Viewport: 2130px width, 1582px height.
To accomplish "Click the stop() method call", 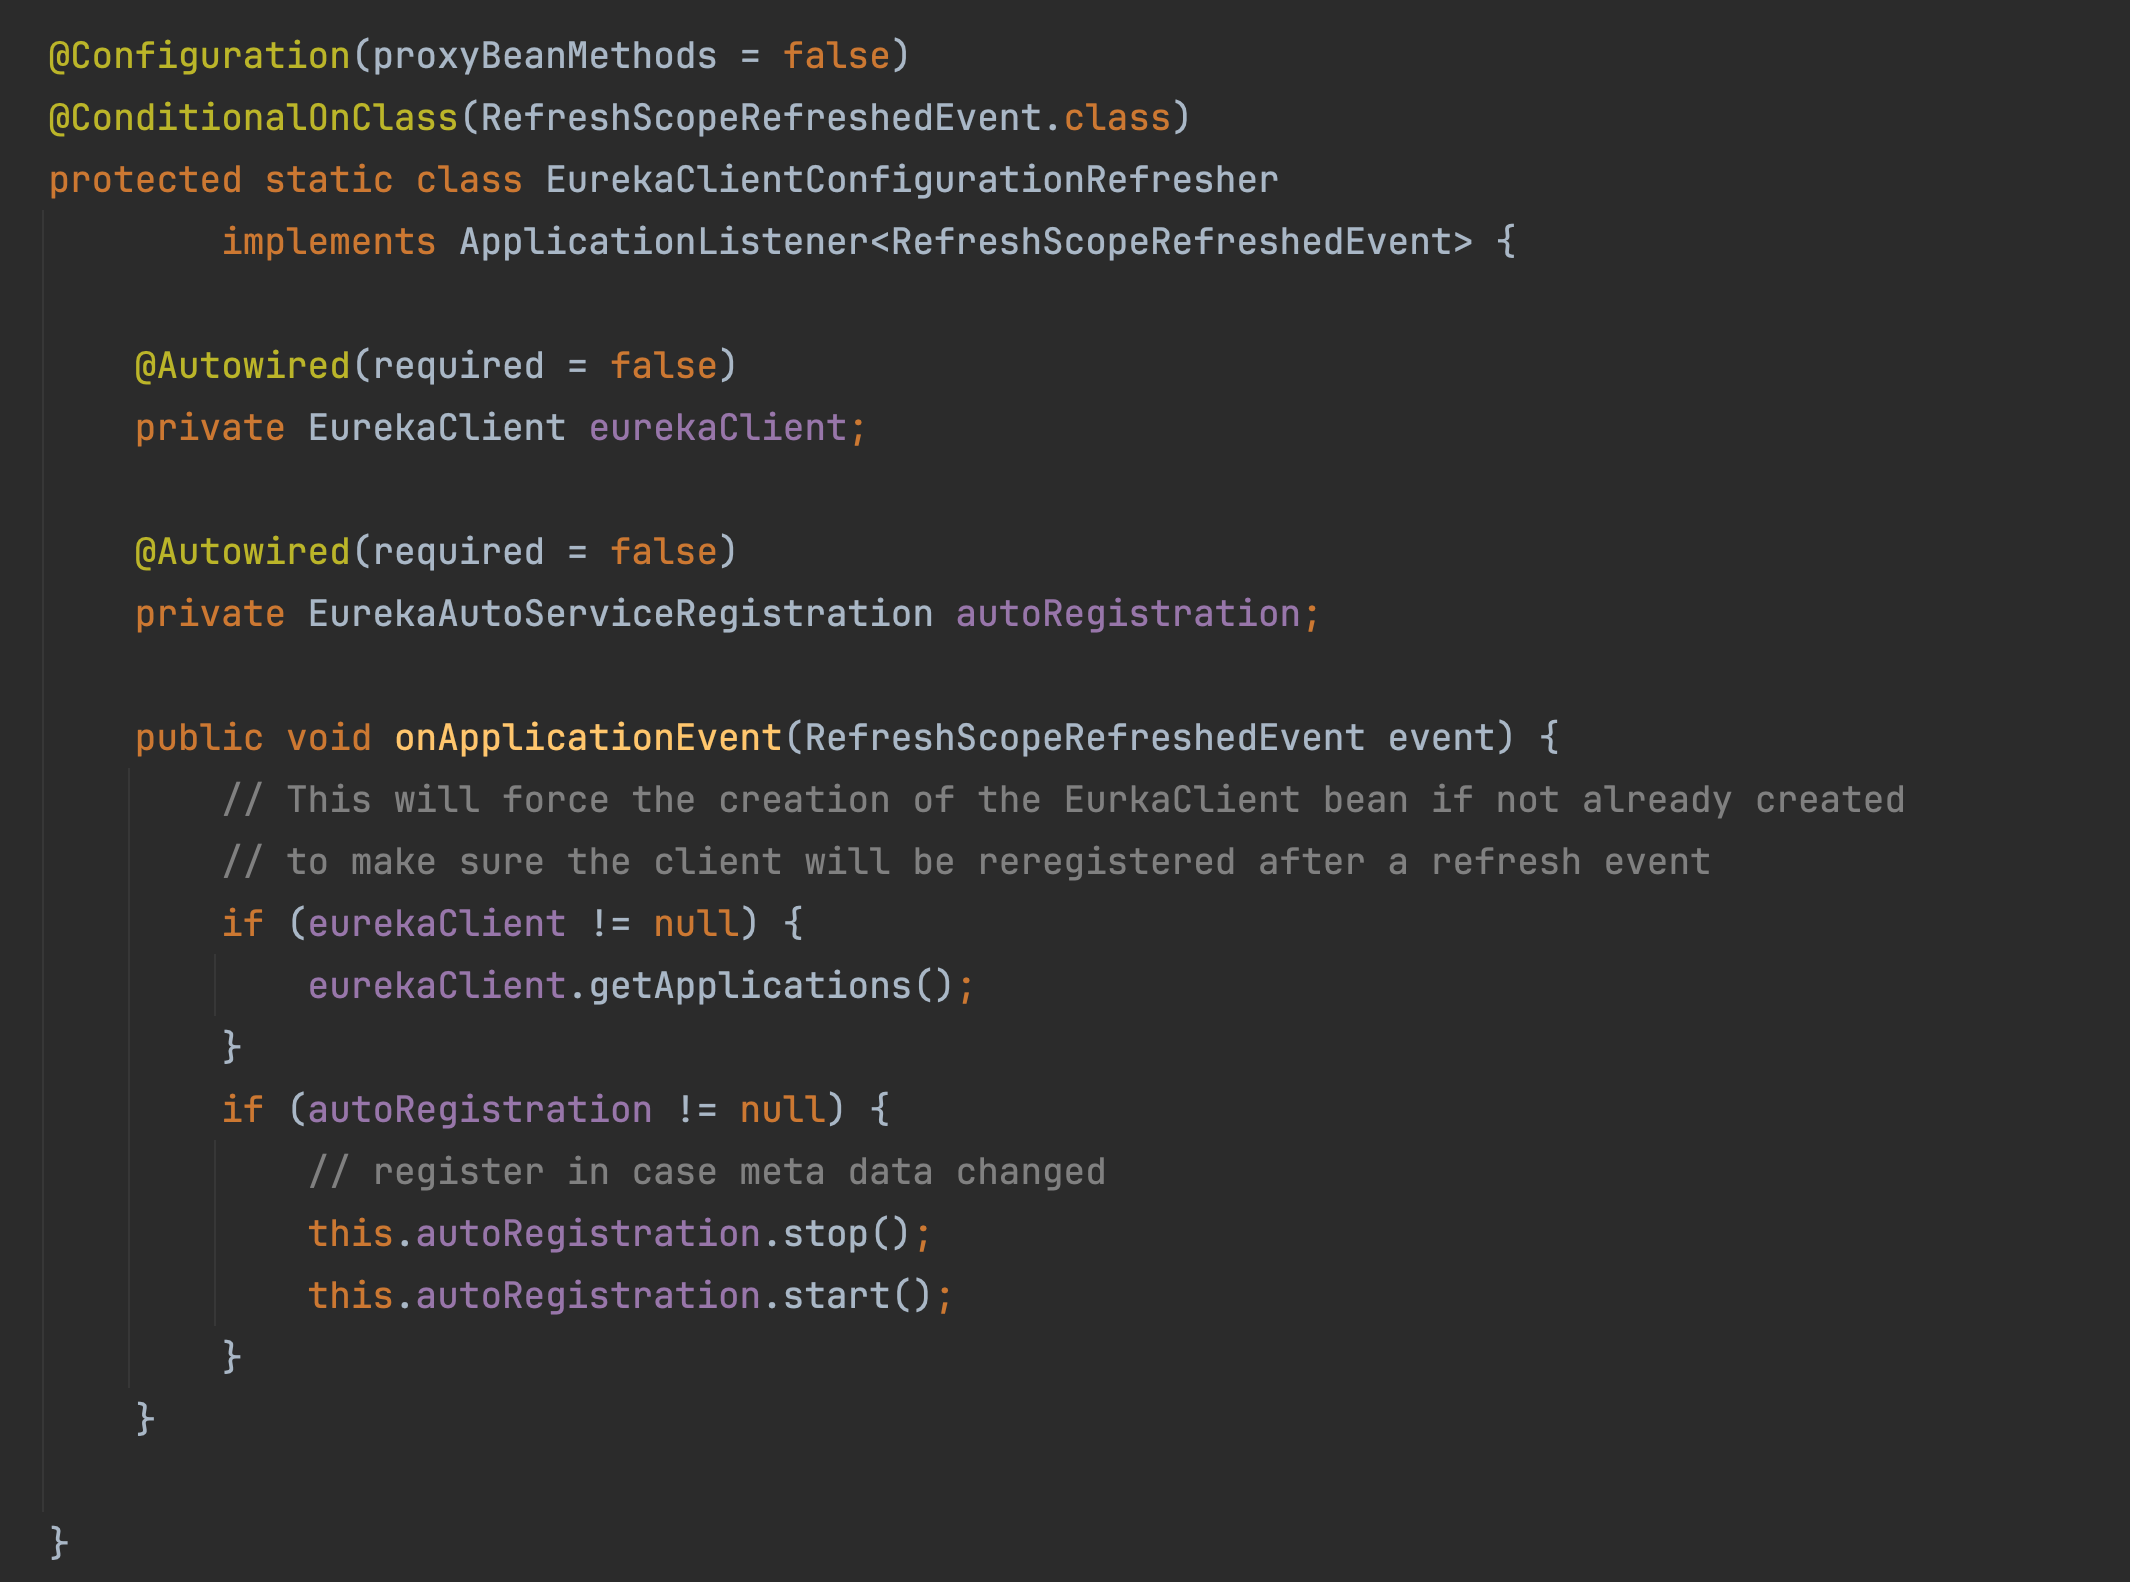I will 844,1234.
